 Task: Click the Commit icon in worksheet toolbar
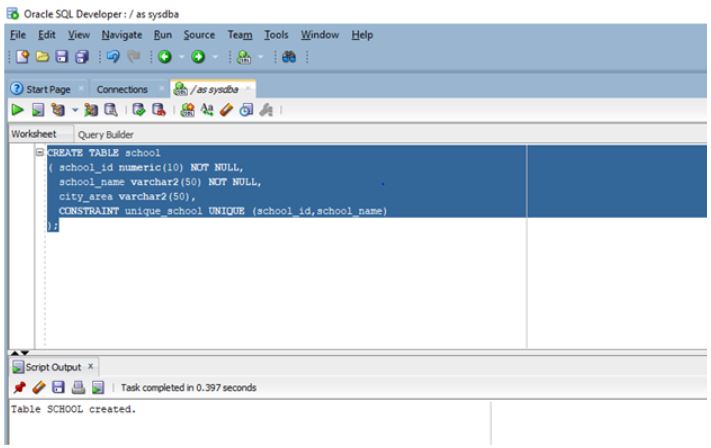click(139, 110)
